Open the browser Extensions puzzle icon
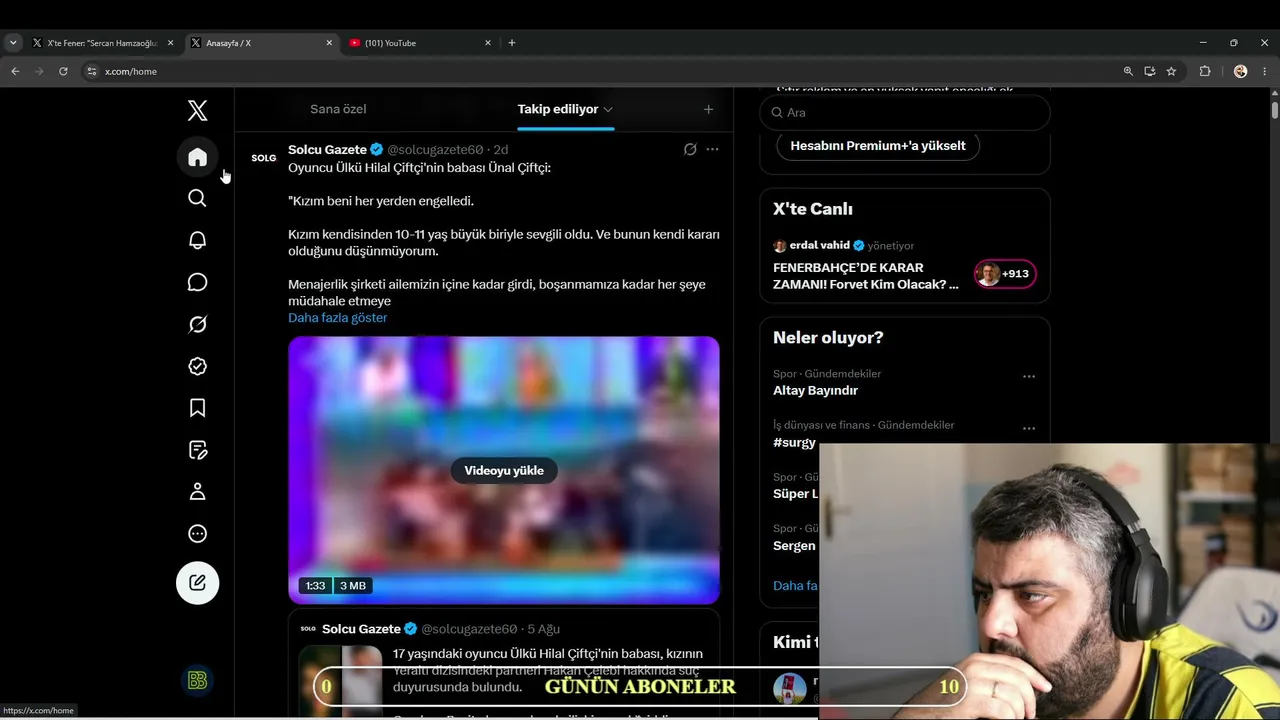 (x=1205, y=71)
